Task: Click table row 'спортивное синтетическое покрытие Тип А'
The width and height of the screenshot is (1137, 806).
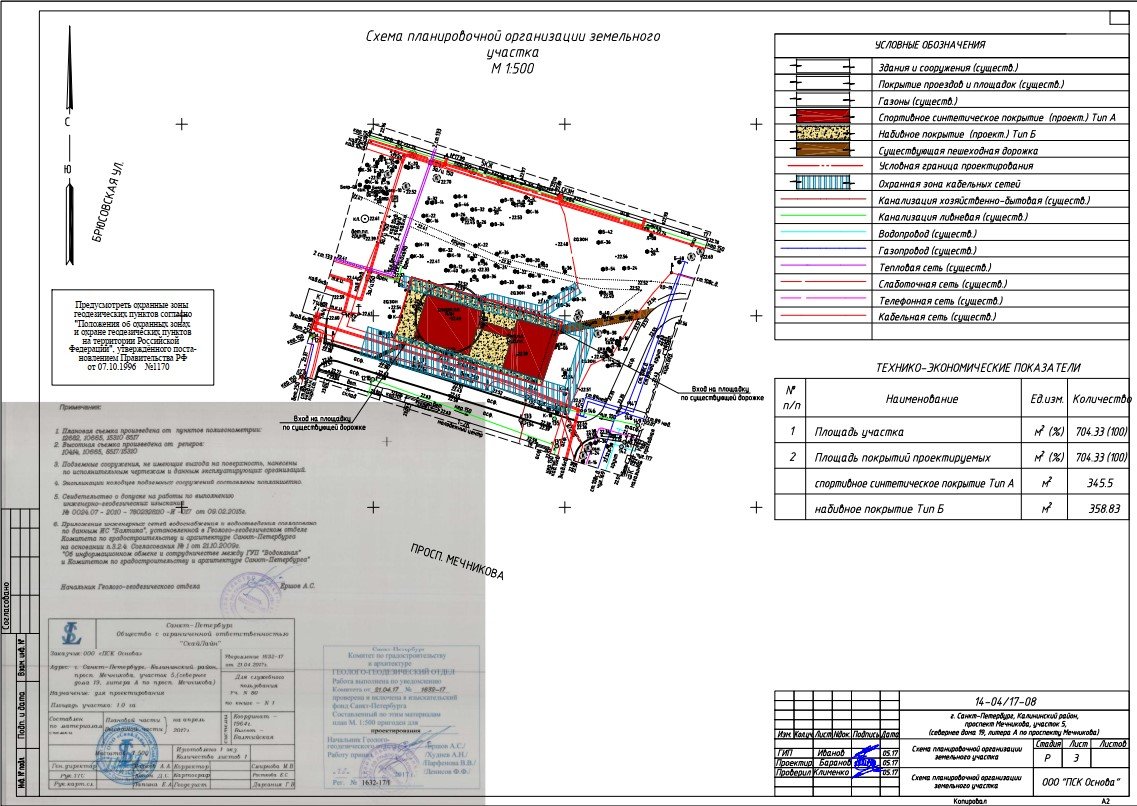Action: (x=914, y=483)
